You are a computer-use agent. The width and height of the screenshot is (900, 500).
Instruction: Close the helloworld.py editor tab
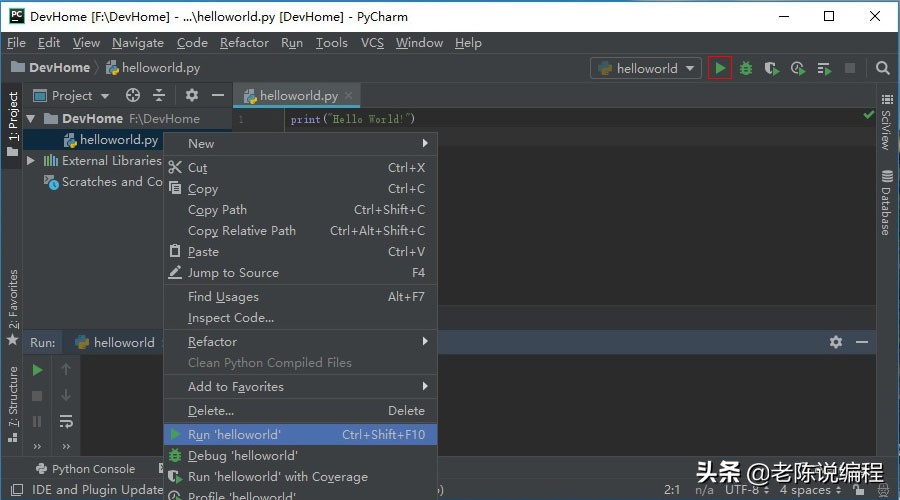coord(349,95)
